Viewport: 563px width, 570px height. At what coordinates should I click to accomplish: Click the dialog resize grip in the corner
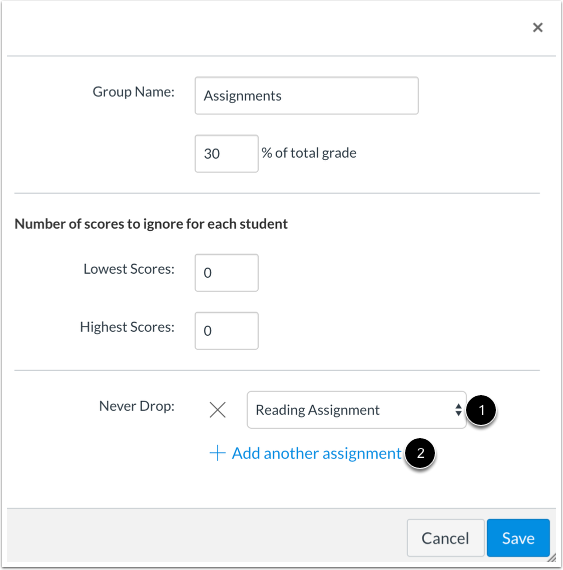click(552, 558)
